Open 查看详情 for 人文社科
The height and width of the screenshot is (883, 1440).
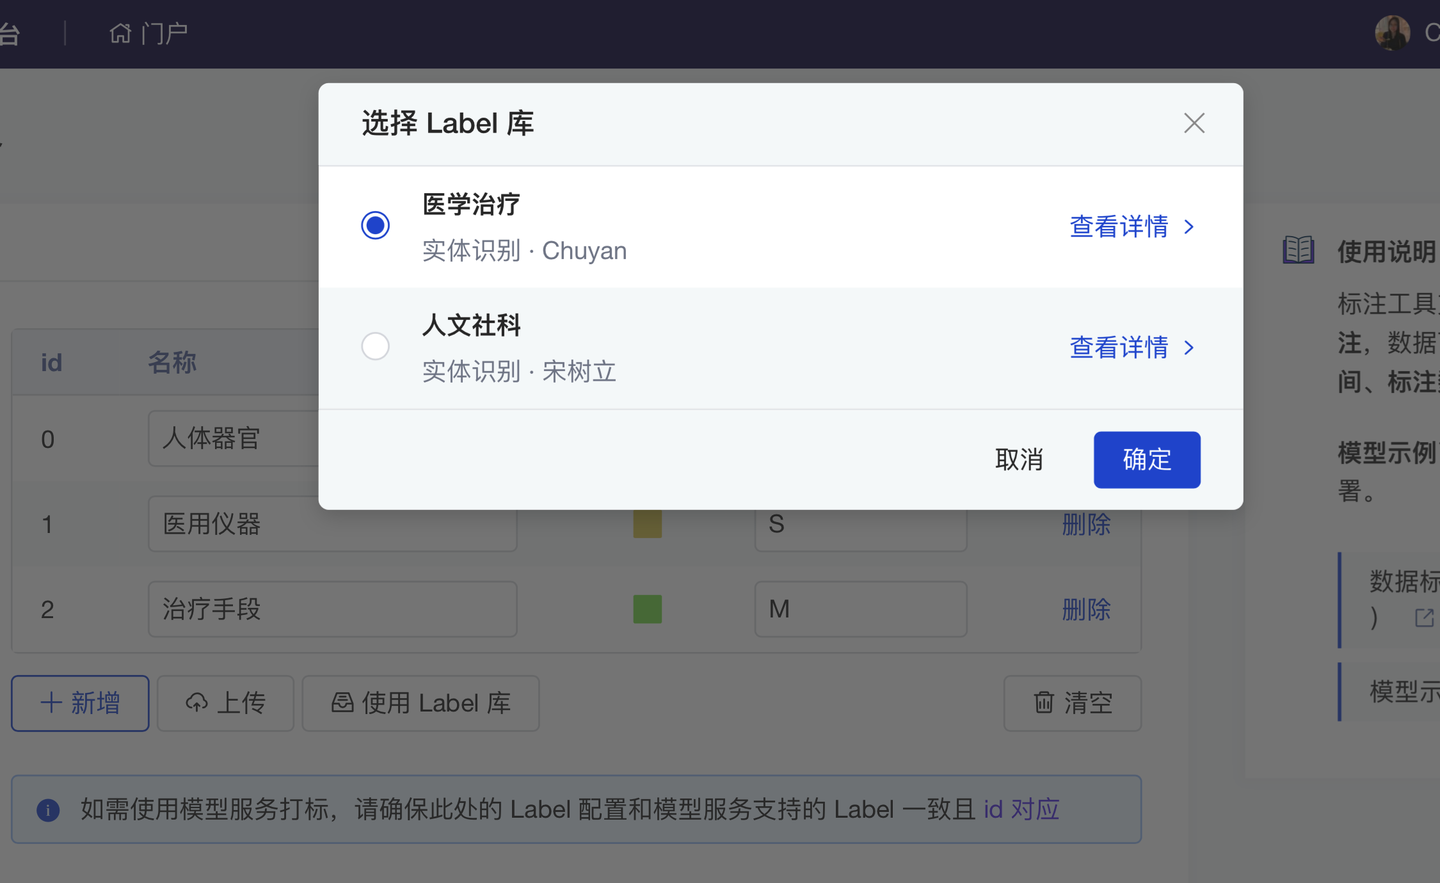1119,348
